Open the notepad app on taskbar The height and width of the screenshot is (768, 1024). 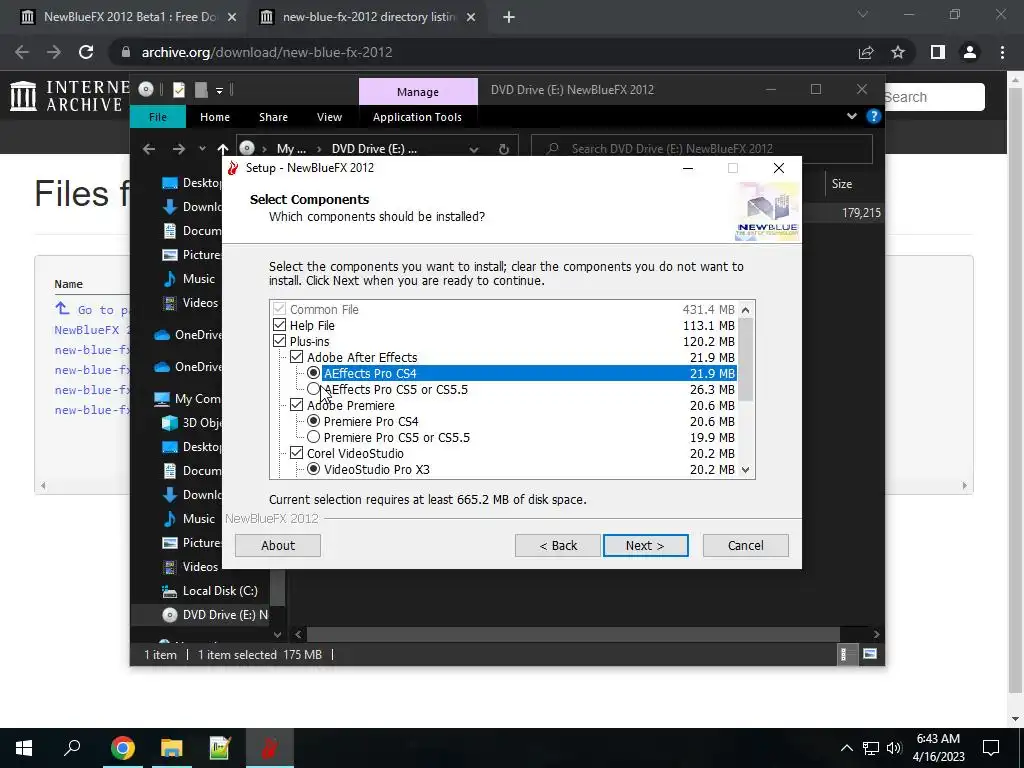click(x=220, y=748)
